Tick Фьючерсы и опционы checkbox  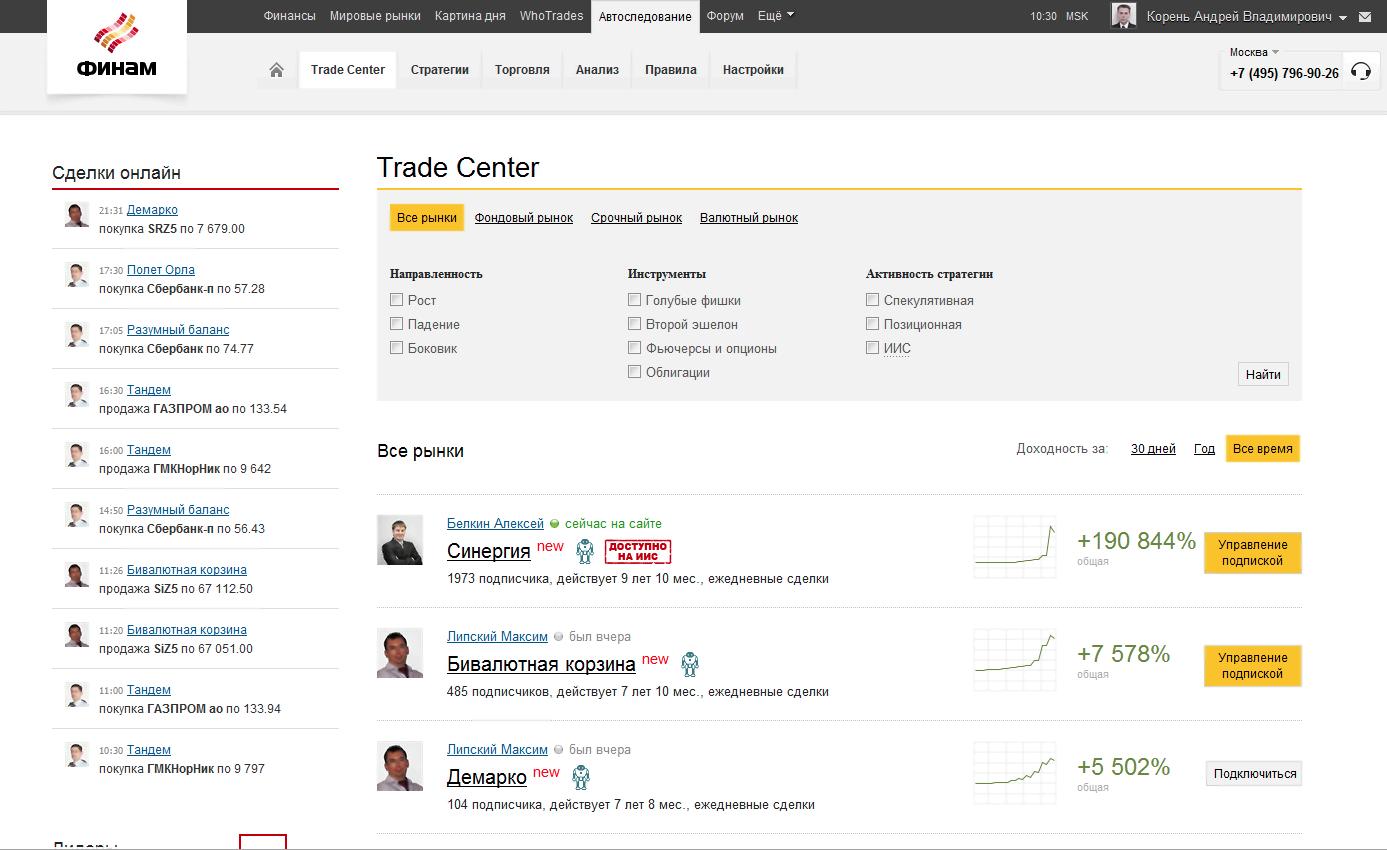point(634,347)
